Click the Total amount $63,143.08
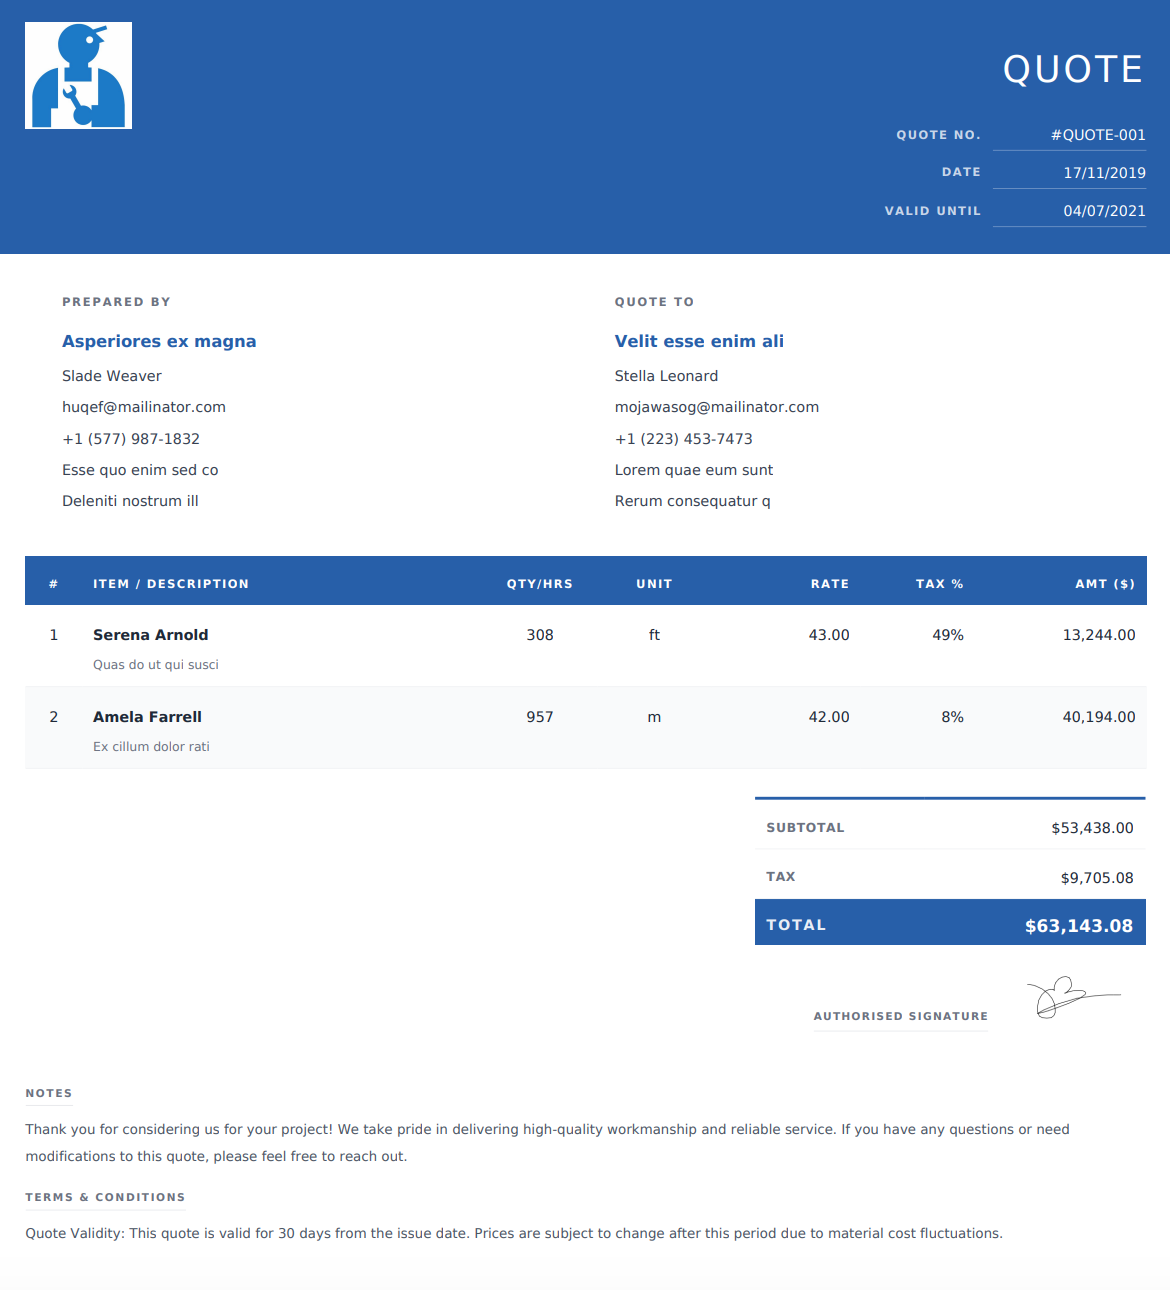 click(1079, 926)
